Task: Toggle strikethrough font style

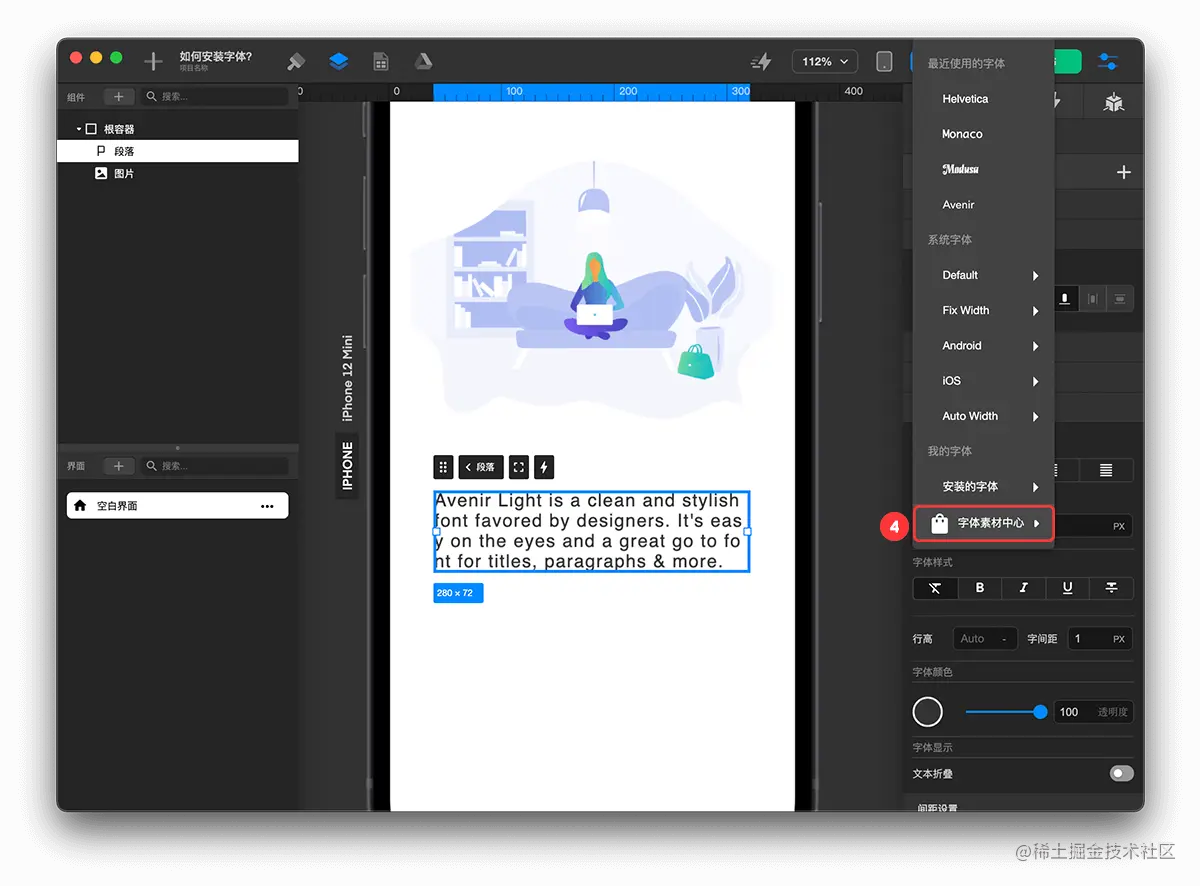Action: [1111, 588]
